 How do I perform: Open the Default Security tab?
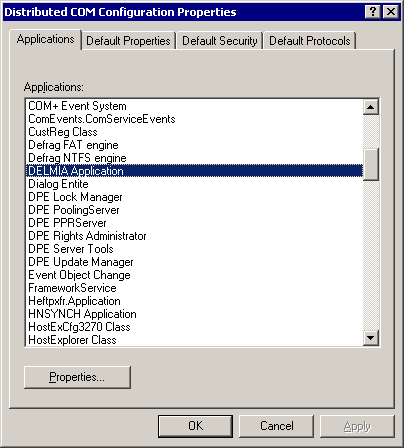coord(220,41)
